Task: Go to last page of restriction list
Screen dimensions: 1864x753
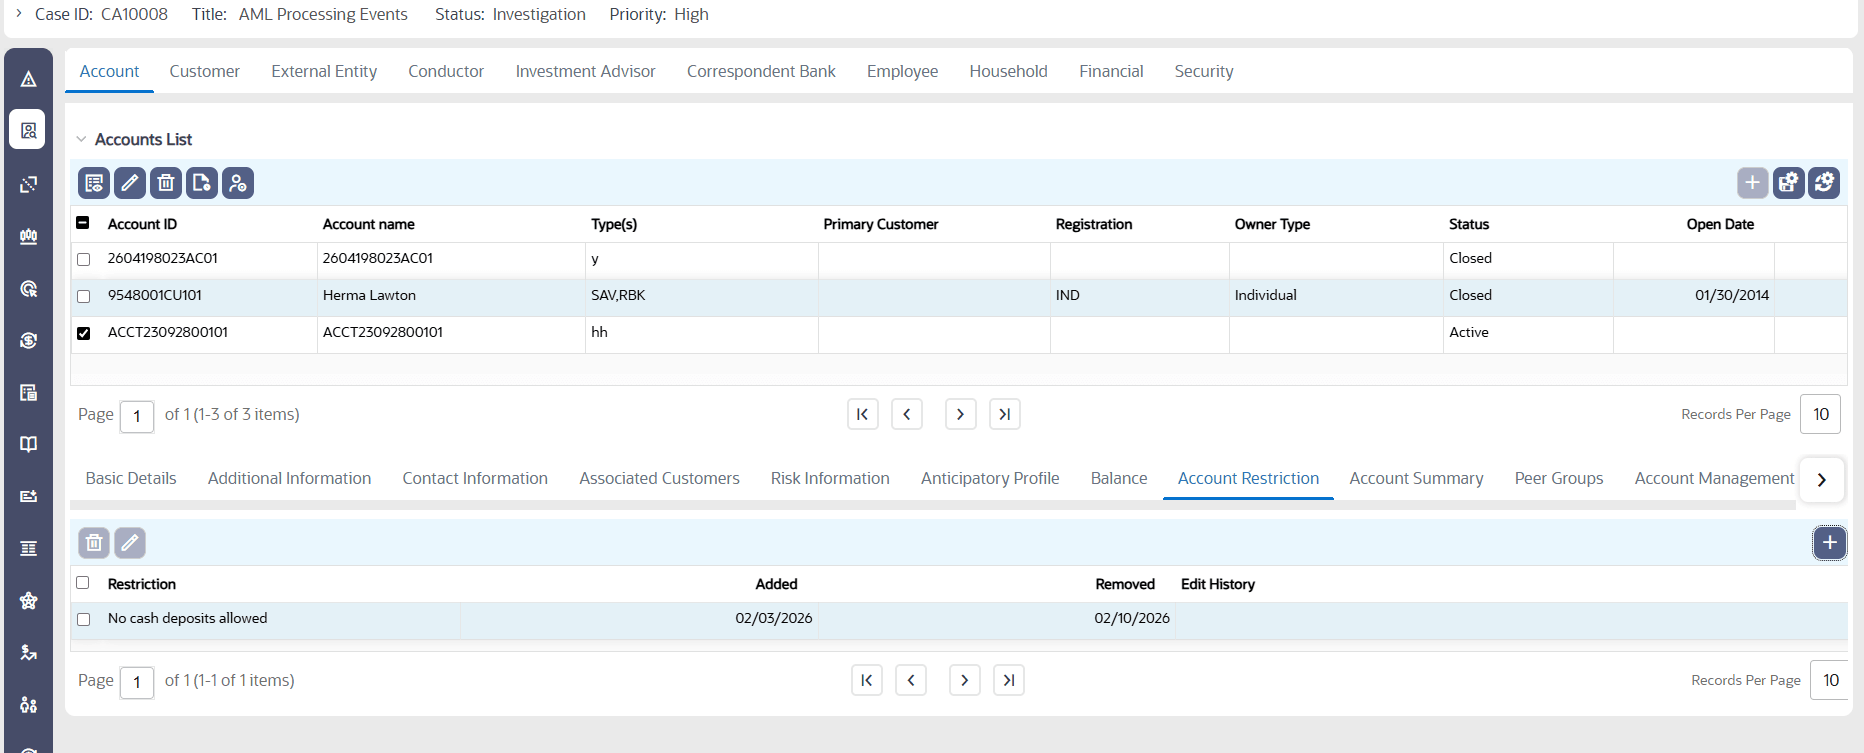Action: tap(1009, 680)
